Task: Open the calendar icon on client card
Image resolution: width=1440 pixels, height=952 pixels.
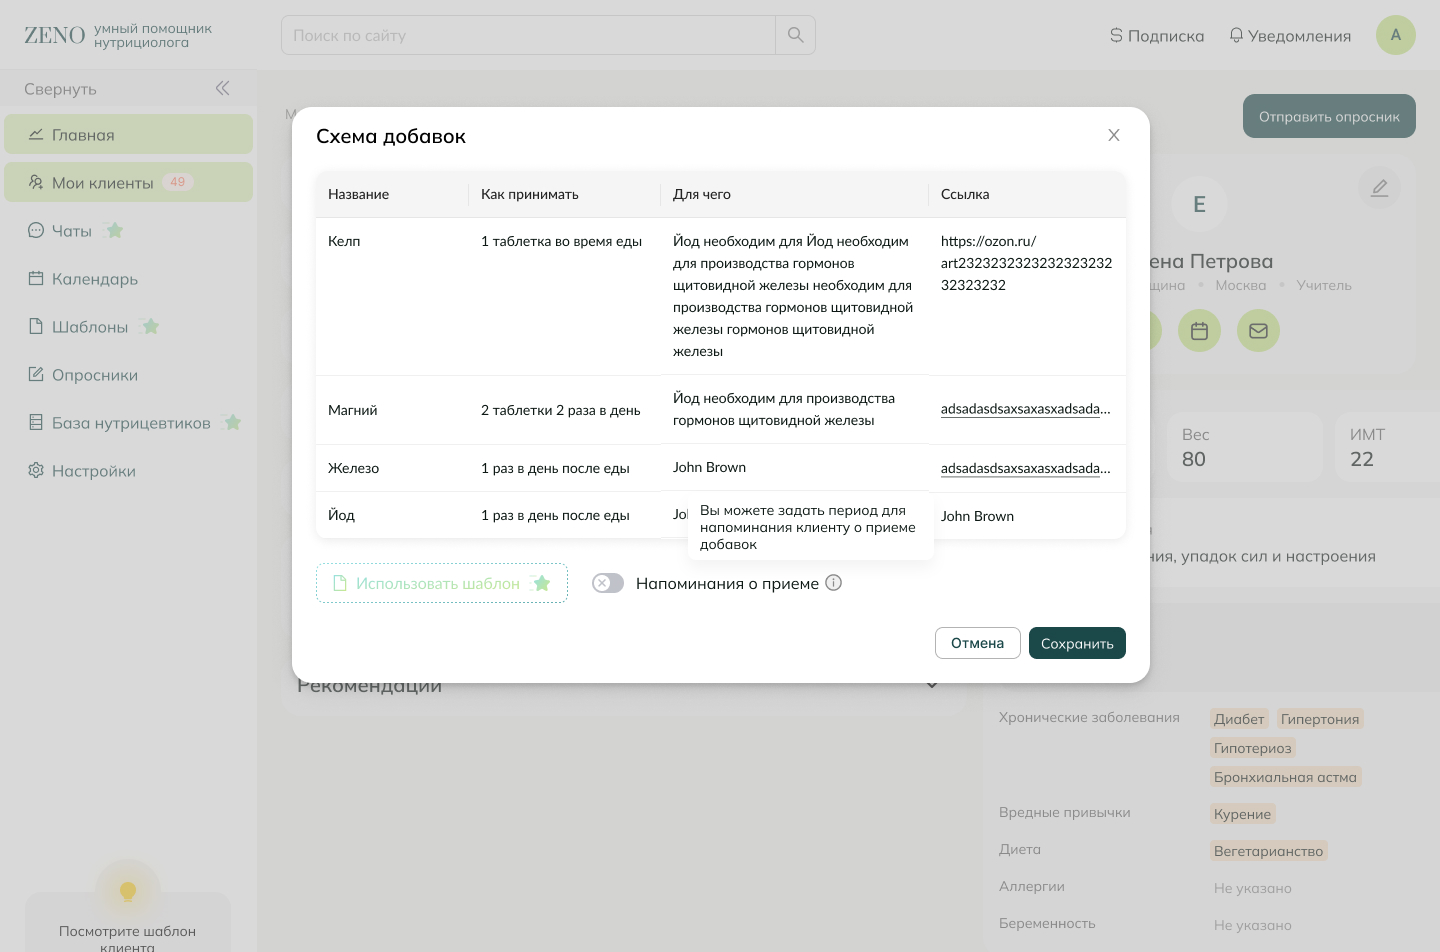Action: pos(1200,331)
